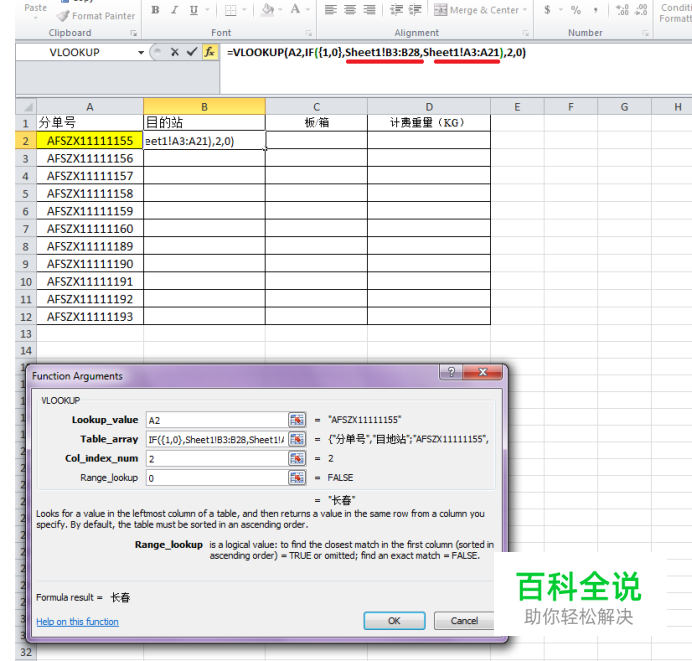Click in the Table_array input field

(217, 439)
